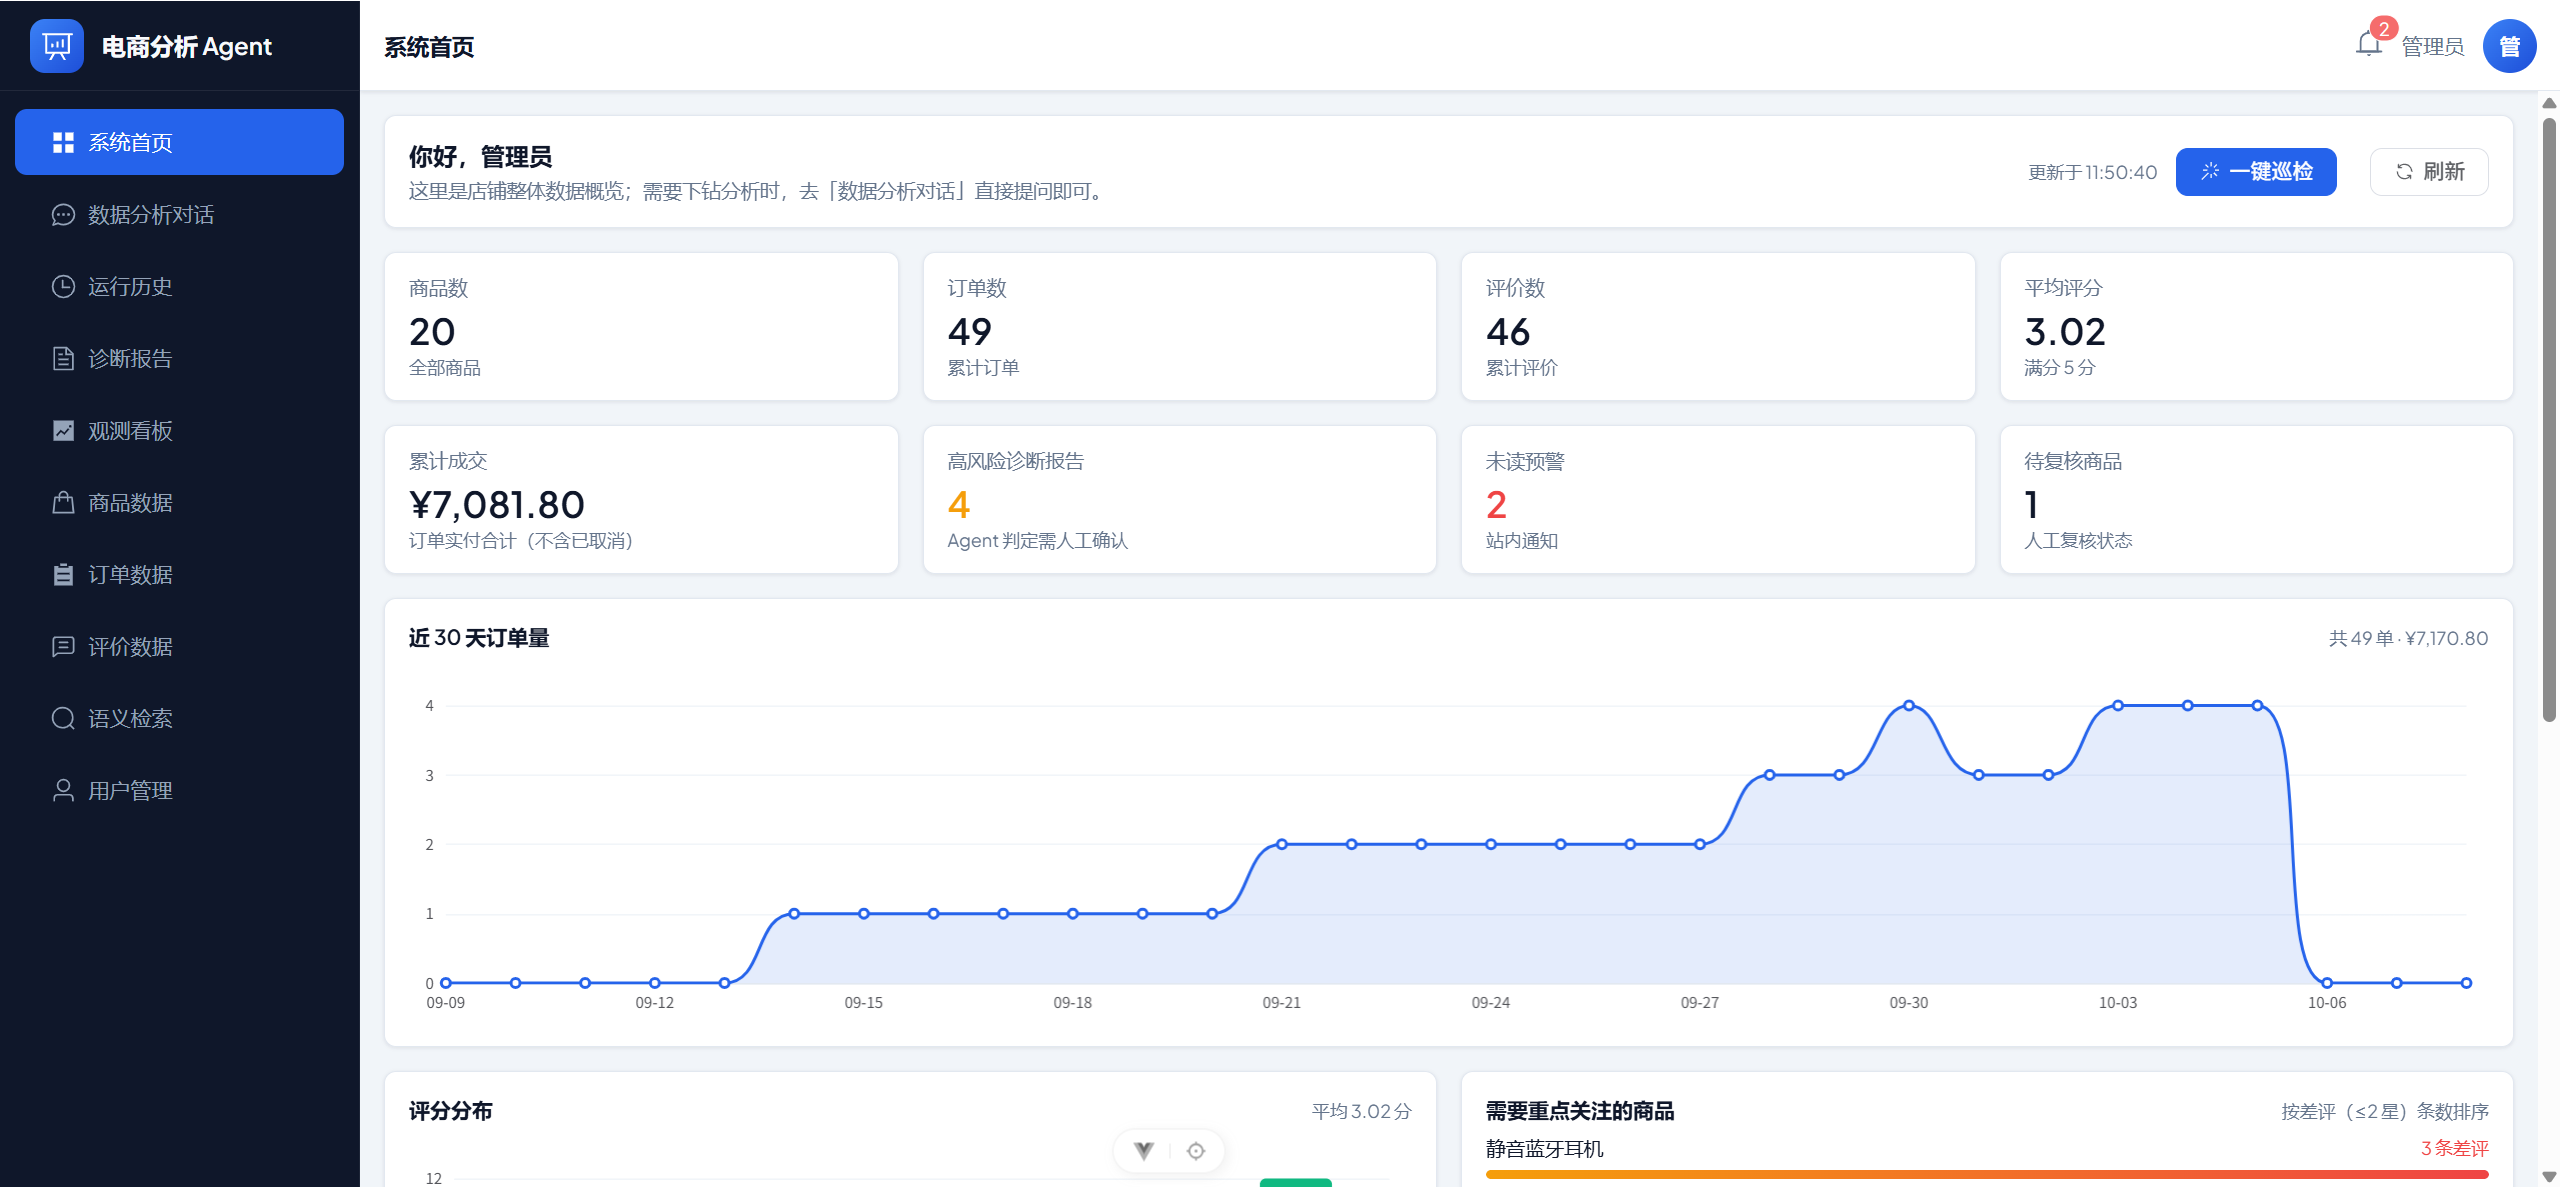The image size is (2560, 1187).
Task: Click the 语义检索 magnifier icon
Action: (x=63, y=718)
